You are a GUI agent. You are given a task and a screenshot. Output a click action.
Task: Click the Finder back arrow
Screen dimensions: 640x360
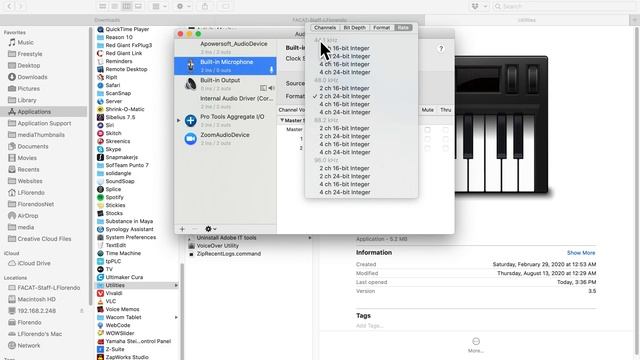9,6
